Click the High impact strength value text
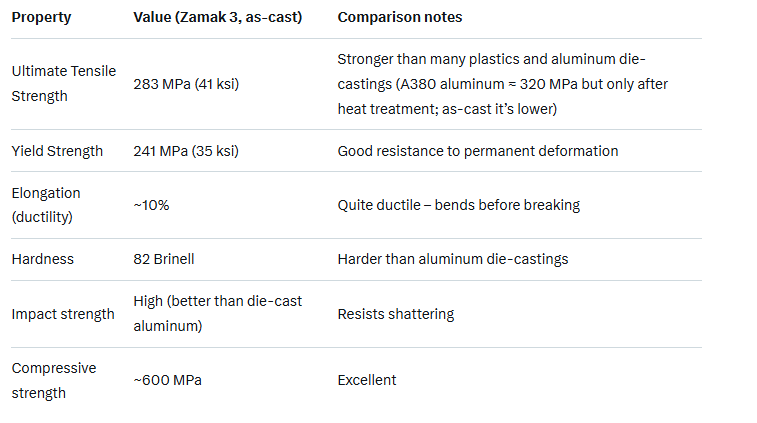This screenshot has width=757, height=423. pyautogui.click(x=217, y=314)
